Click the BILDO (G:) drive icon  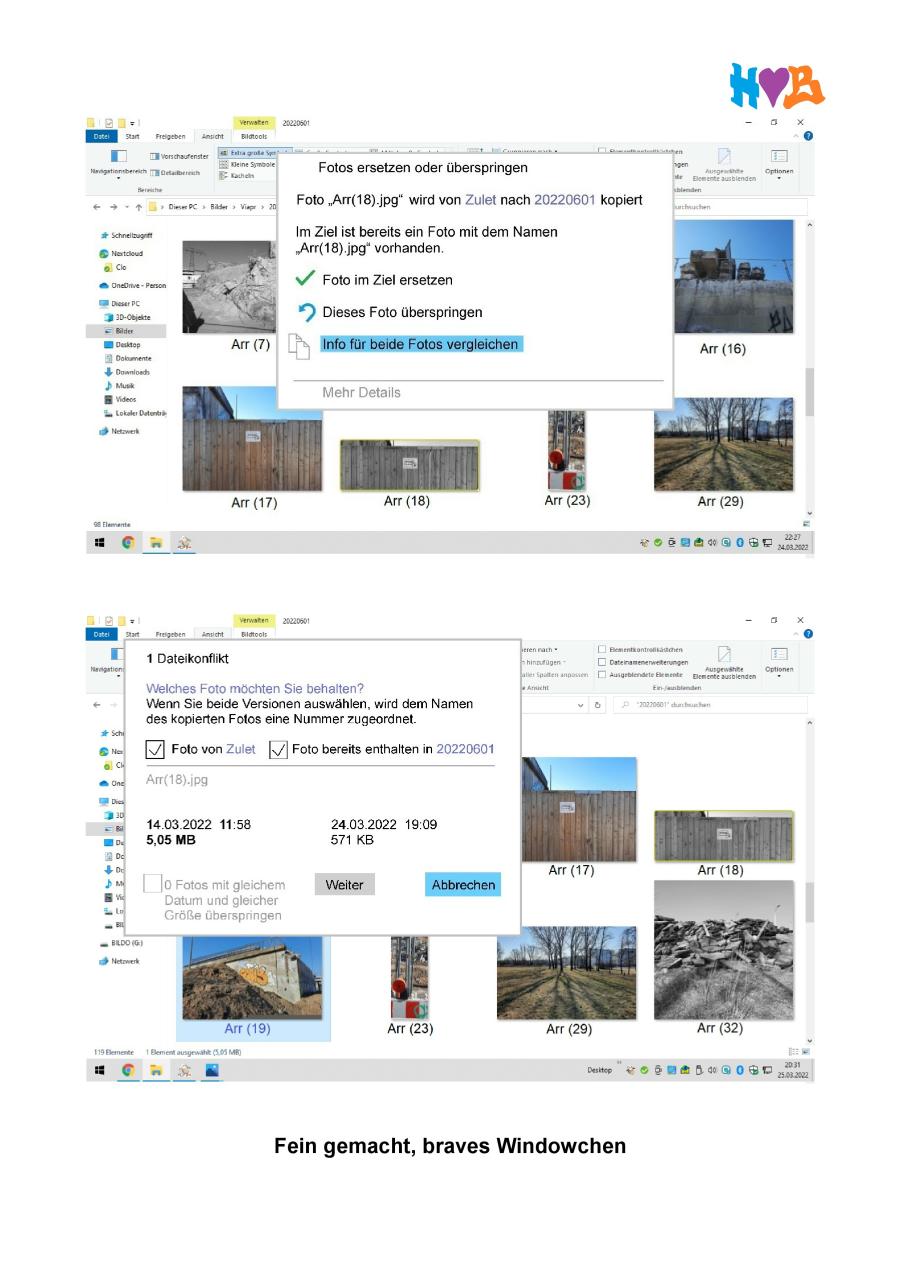pos(104,943)
